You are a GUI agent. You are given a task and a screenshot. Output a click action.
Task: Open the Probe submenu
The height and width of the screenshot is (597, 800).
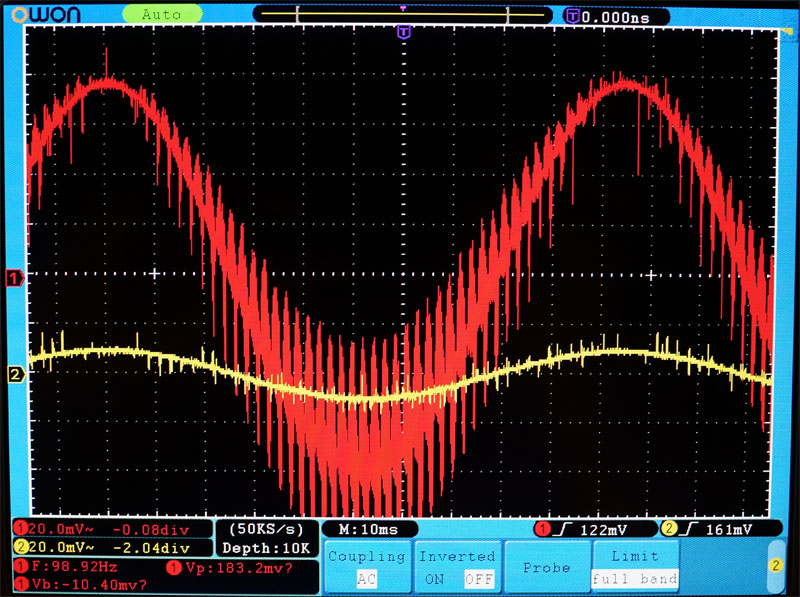(x=545, y=567)
